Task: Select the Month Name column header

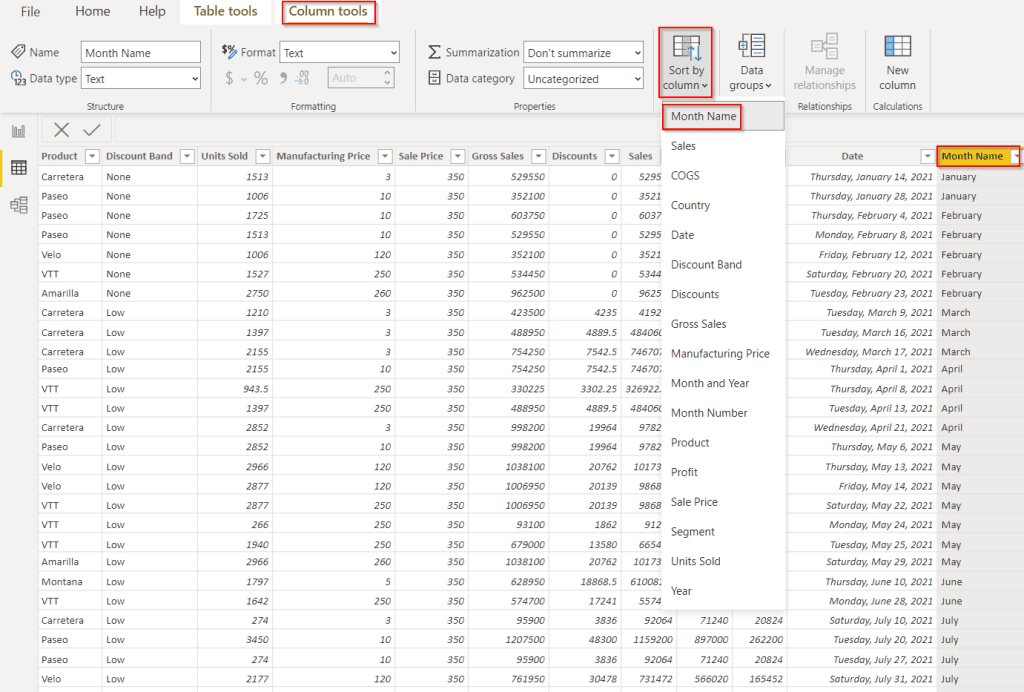Action: [x=972, y=156]
